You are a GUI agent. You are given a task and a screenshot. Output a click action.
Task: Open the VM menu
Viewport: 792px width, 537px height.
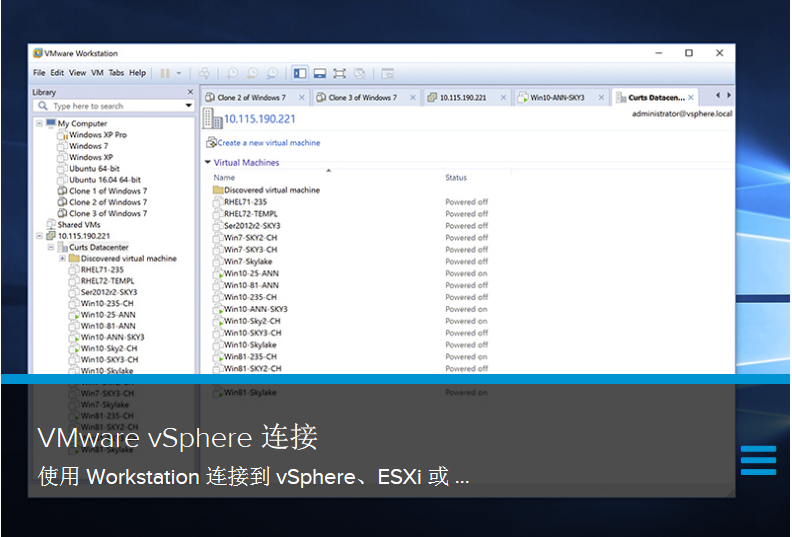97,73
